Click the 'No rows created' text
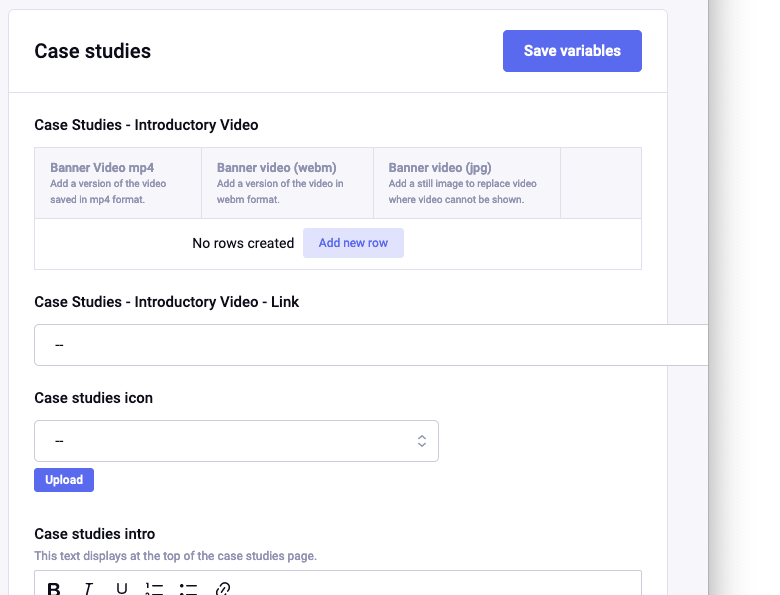Screen dimensions: 780x595 [243, 243]
